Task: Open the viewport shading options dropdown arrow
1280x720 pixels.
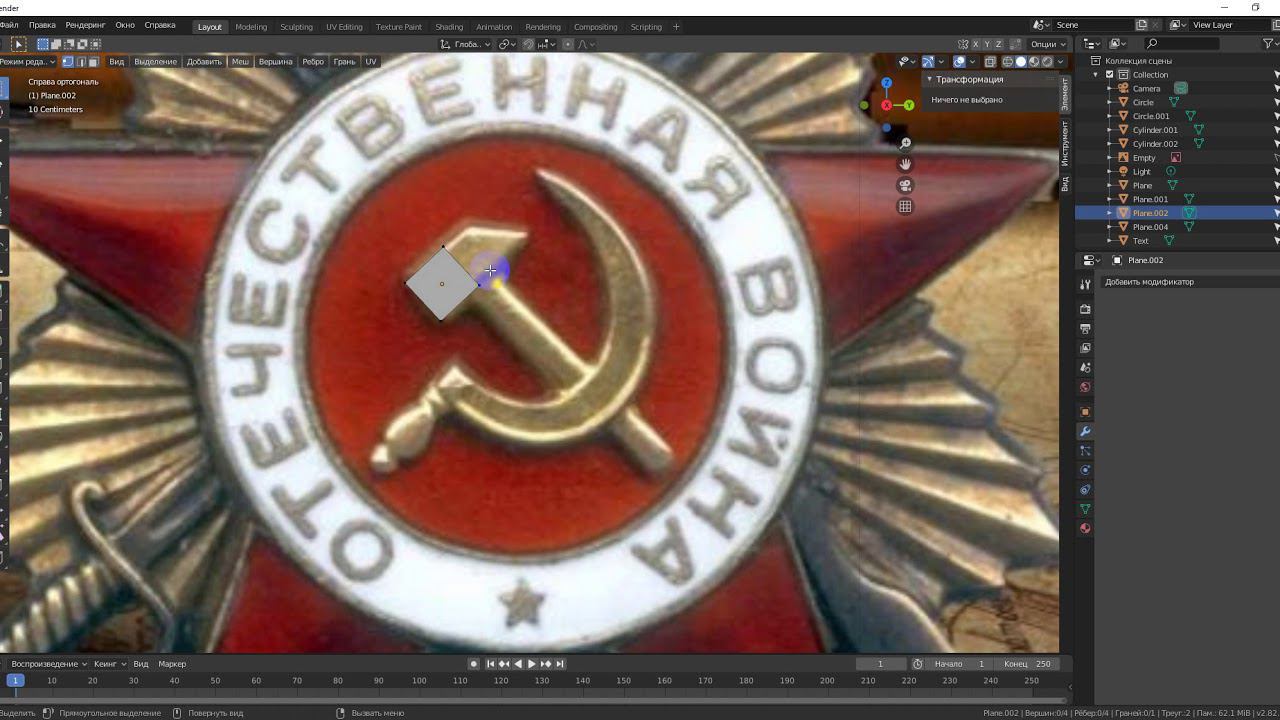Action: point(1059,62)
